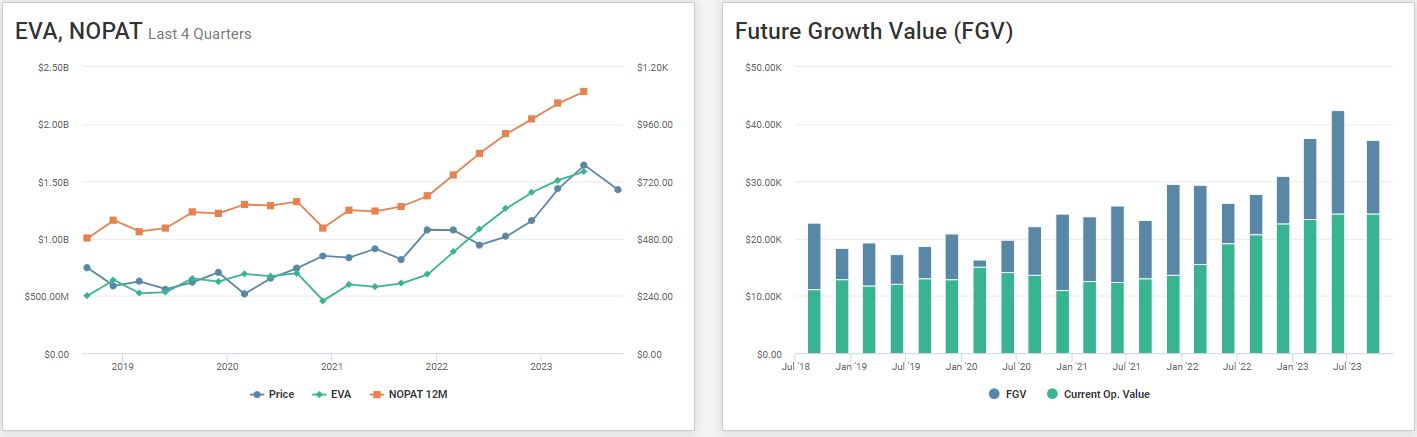Click the blue FGV legend circle

click(x=993, y=394)
